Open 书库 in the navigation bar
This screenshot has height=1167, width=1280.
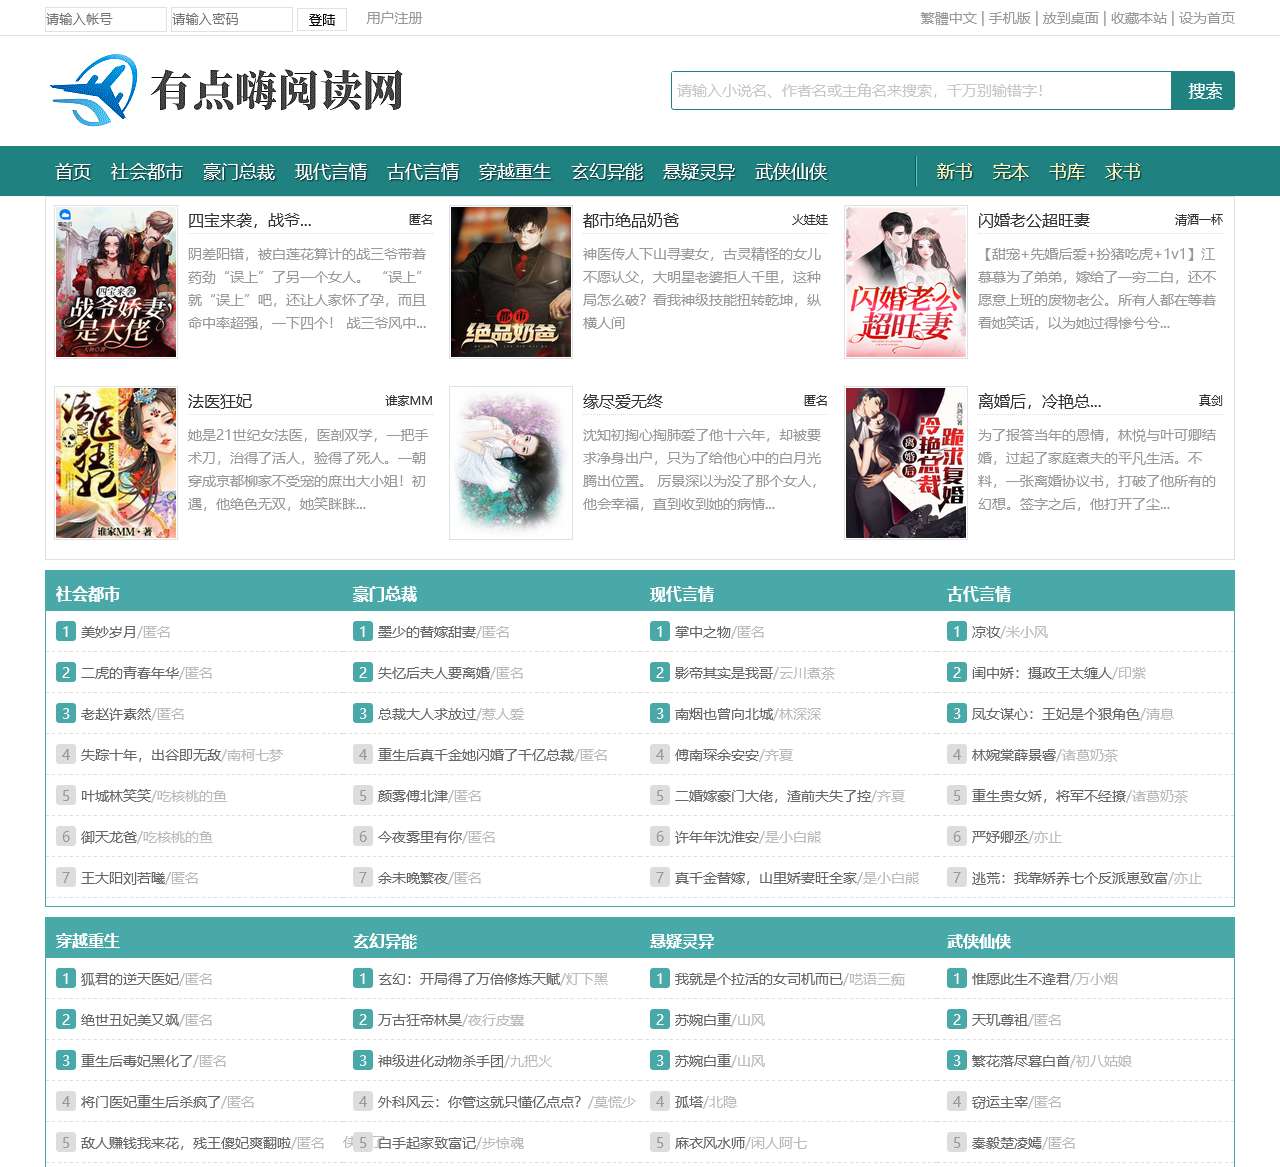coord(1067,172)
